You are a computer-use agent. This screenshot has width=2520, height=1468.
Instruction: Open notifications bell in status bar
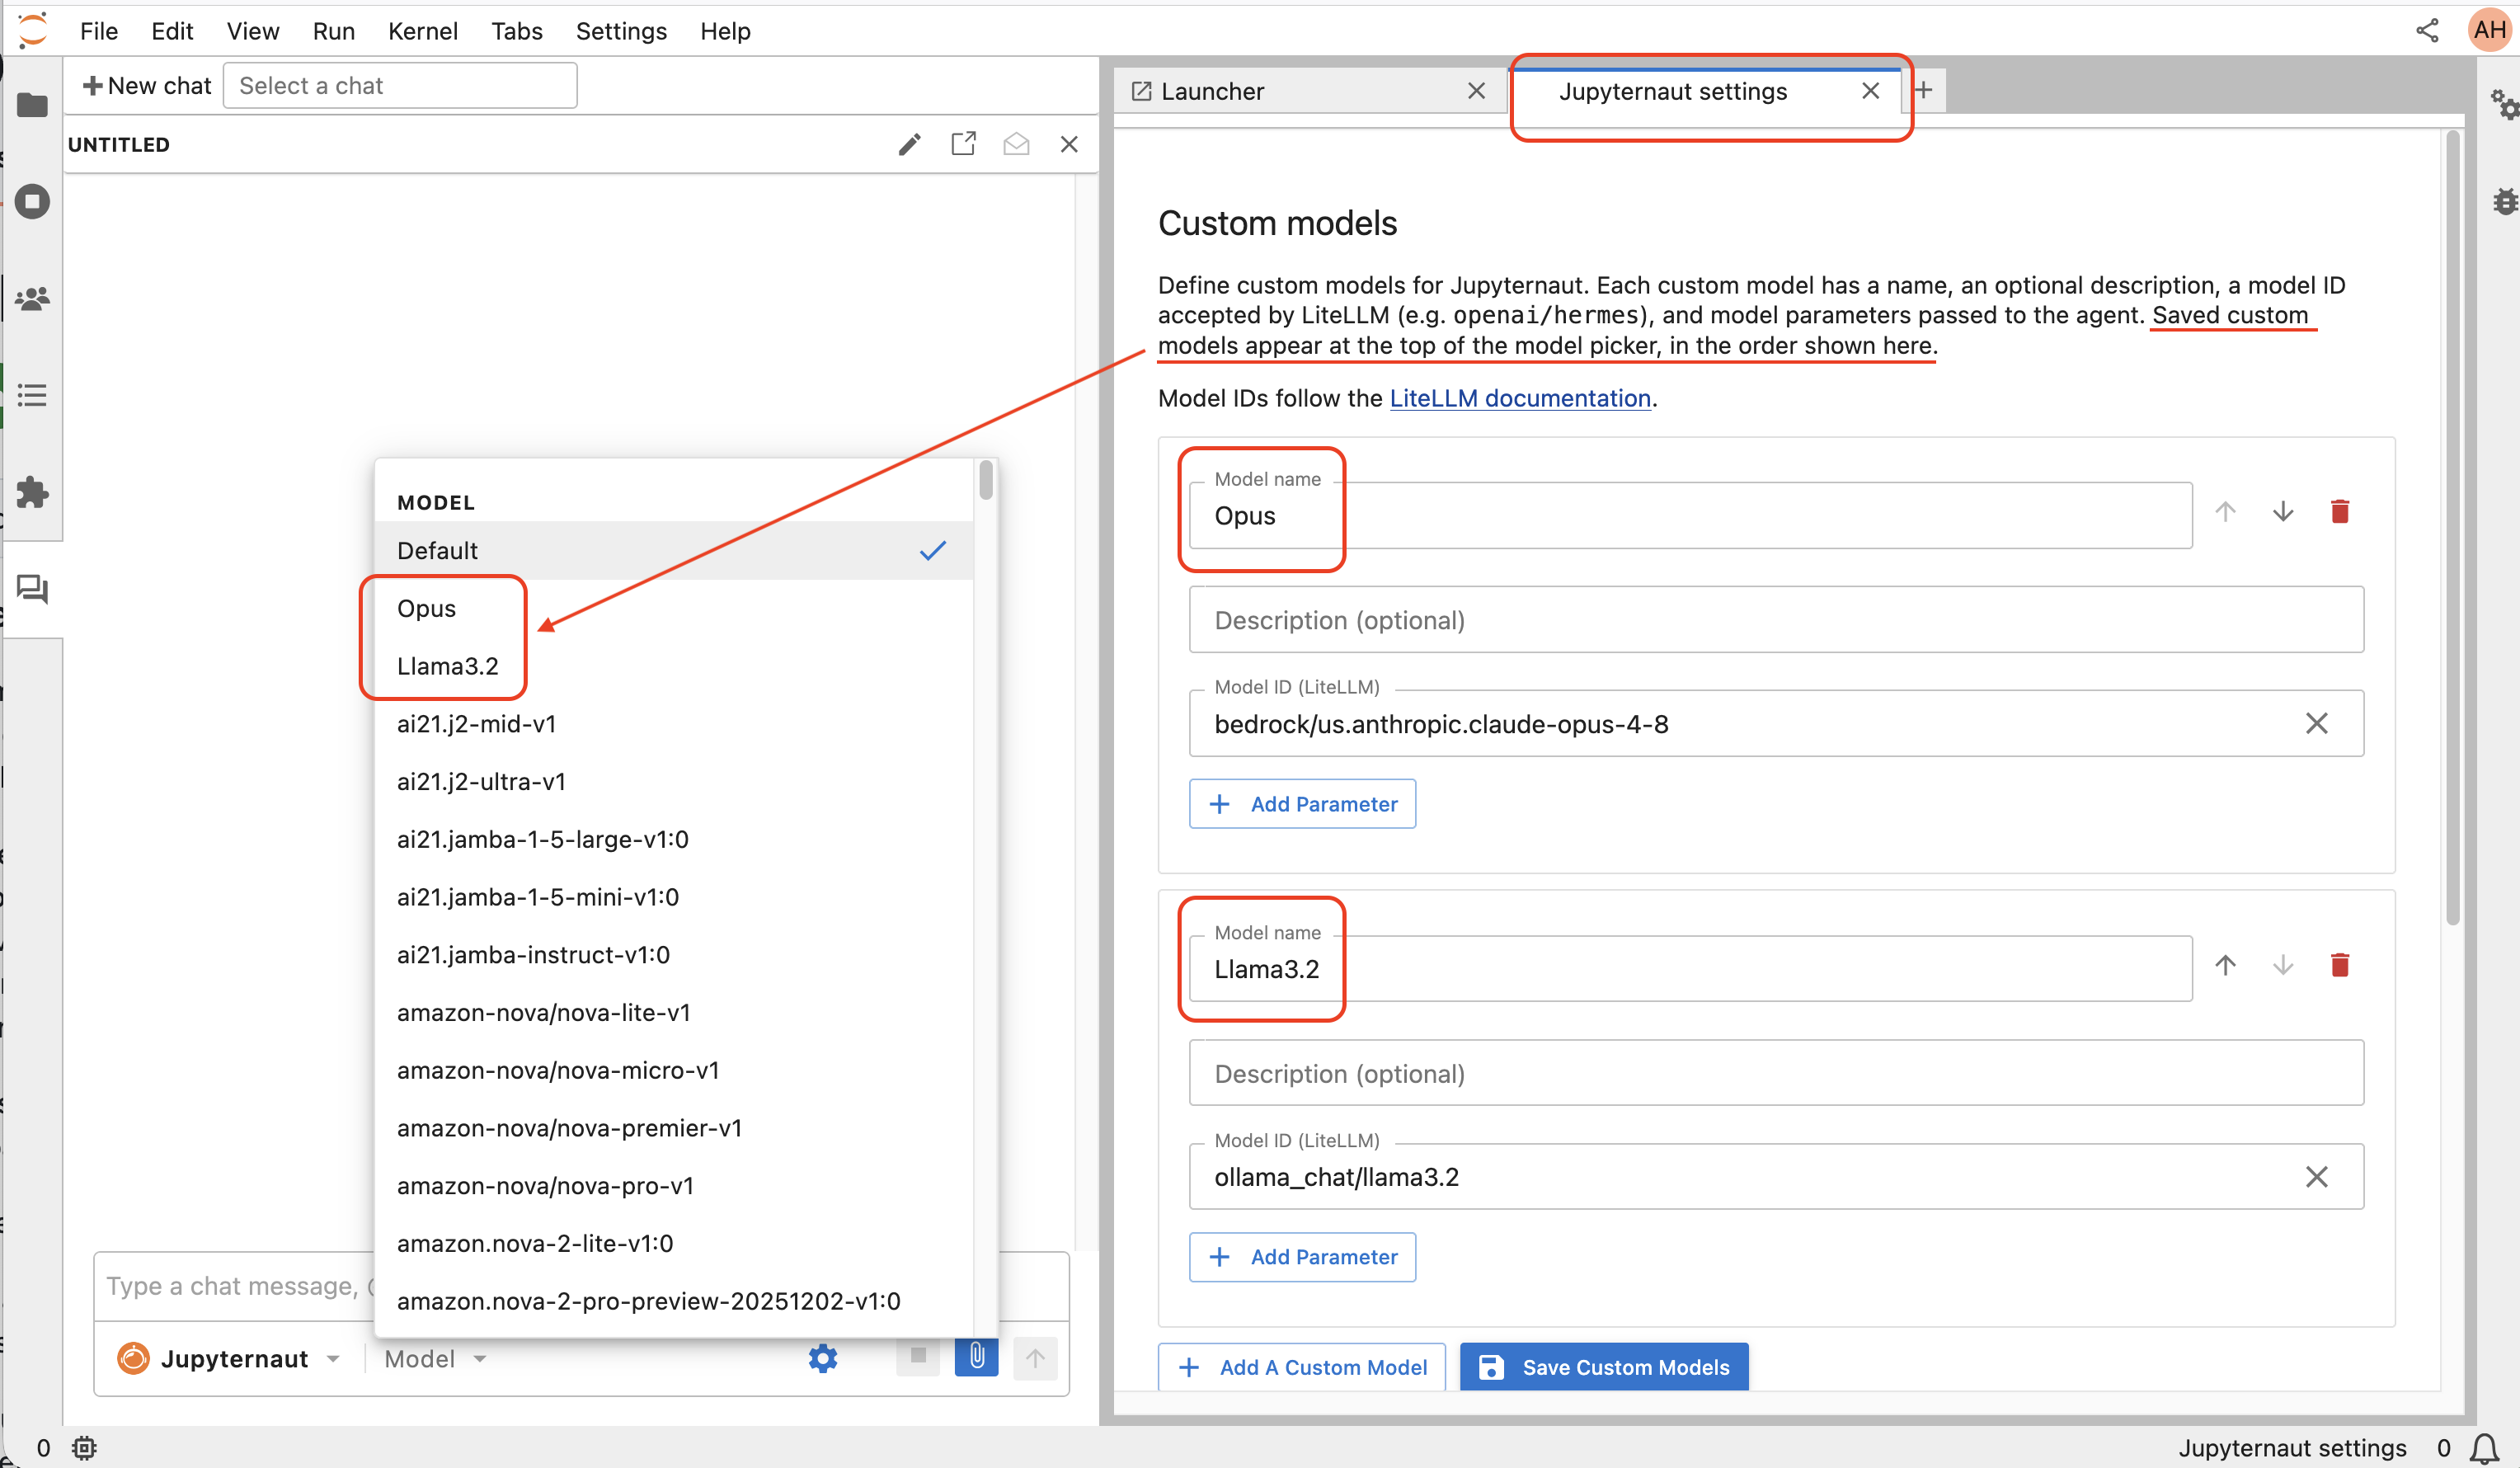coord(2485,1448)
